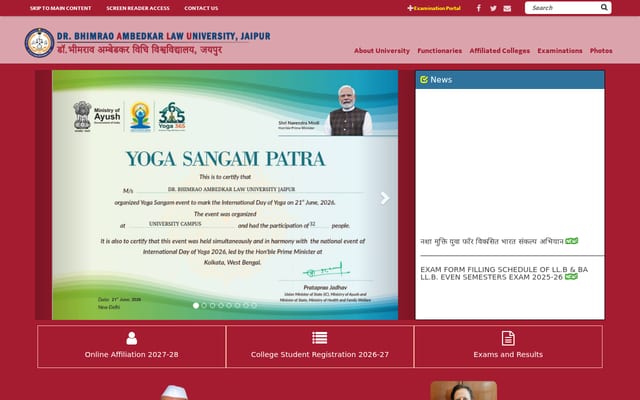This screenshot has width=640, height=400.
Task: Click Skip to Main Content link
Action: click(60, 8)
